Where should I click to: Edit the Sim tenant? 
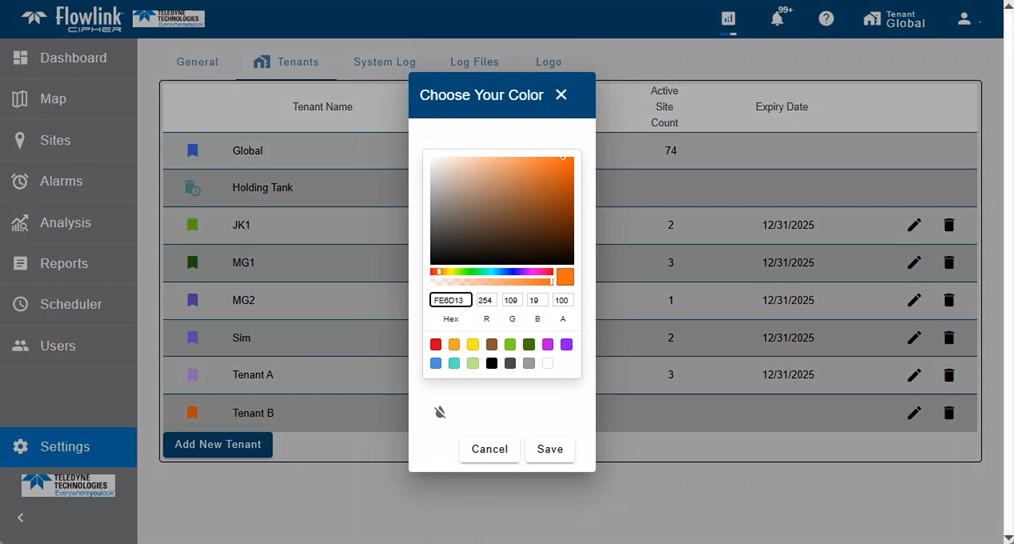914,338
